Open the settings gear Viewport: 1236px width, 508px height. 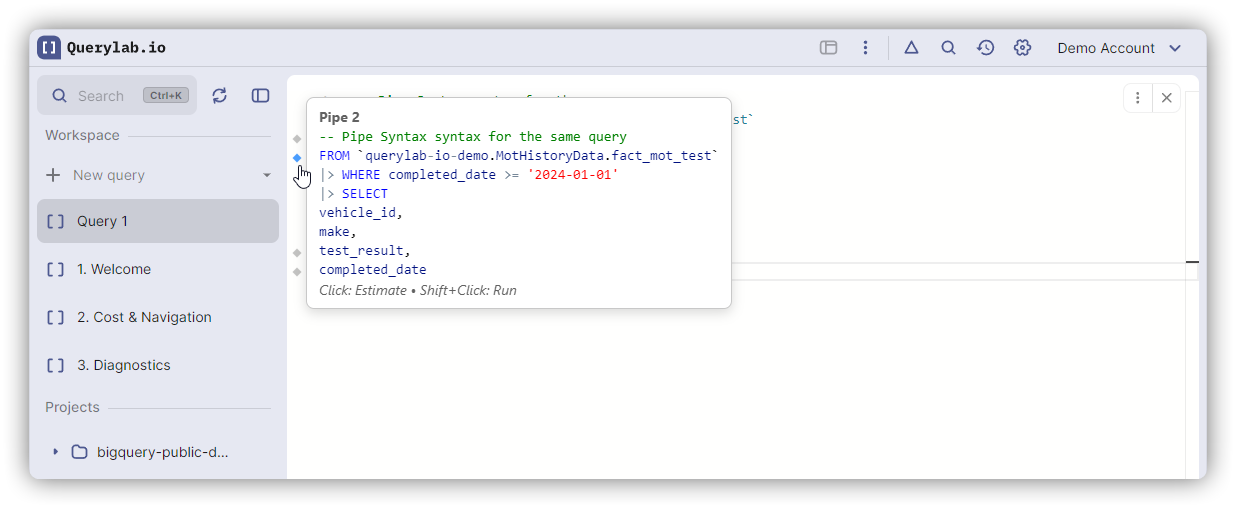1022,48
